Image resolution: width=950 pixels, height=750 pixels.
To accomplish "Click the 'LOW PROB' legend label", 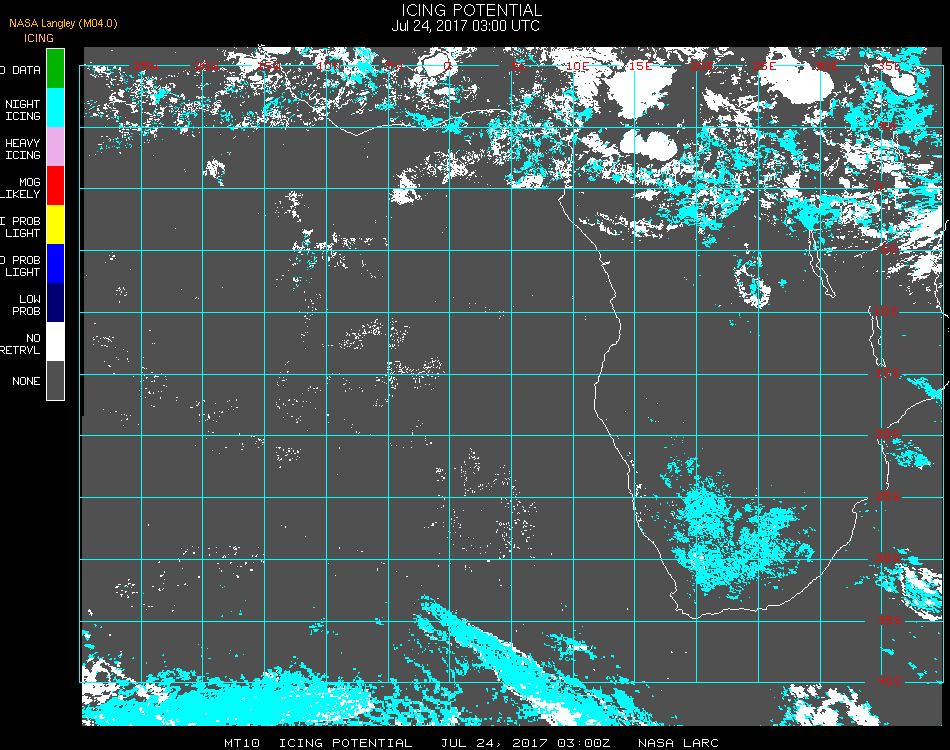I will 27,305.
